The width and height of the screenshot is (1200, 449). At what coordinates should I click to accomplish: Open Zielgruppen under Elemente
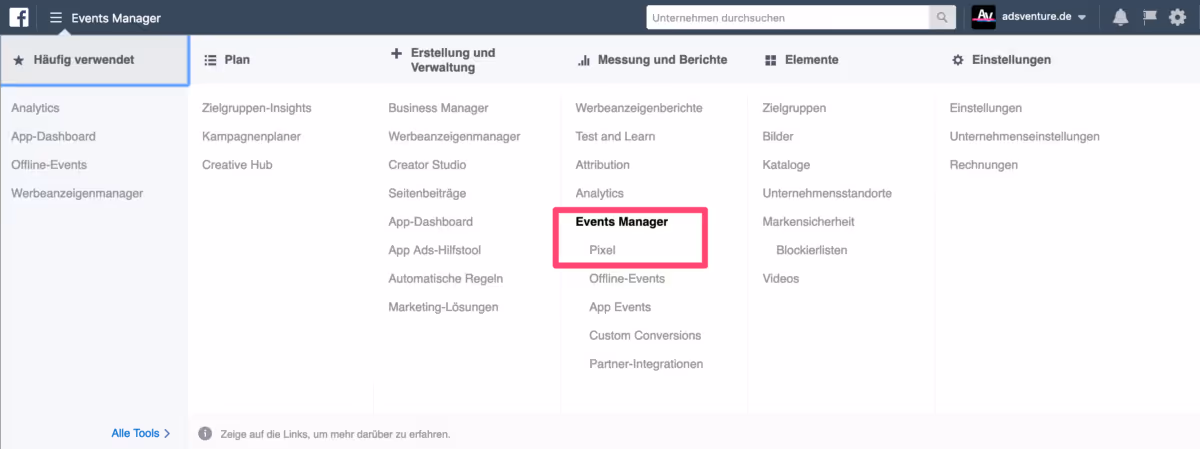[794, 108]
